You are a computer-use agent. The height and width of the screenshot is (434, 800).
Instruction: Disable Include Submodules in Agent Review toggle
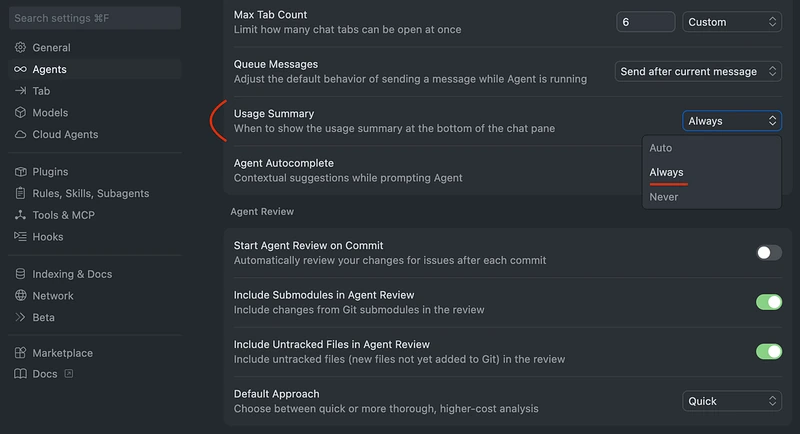(768, 302)
